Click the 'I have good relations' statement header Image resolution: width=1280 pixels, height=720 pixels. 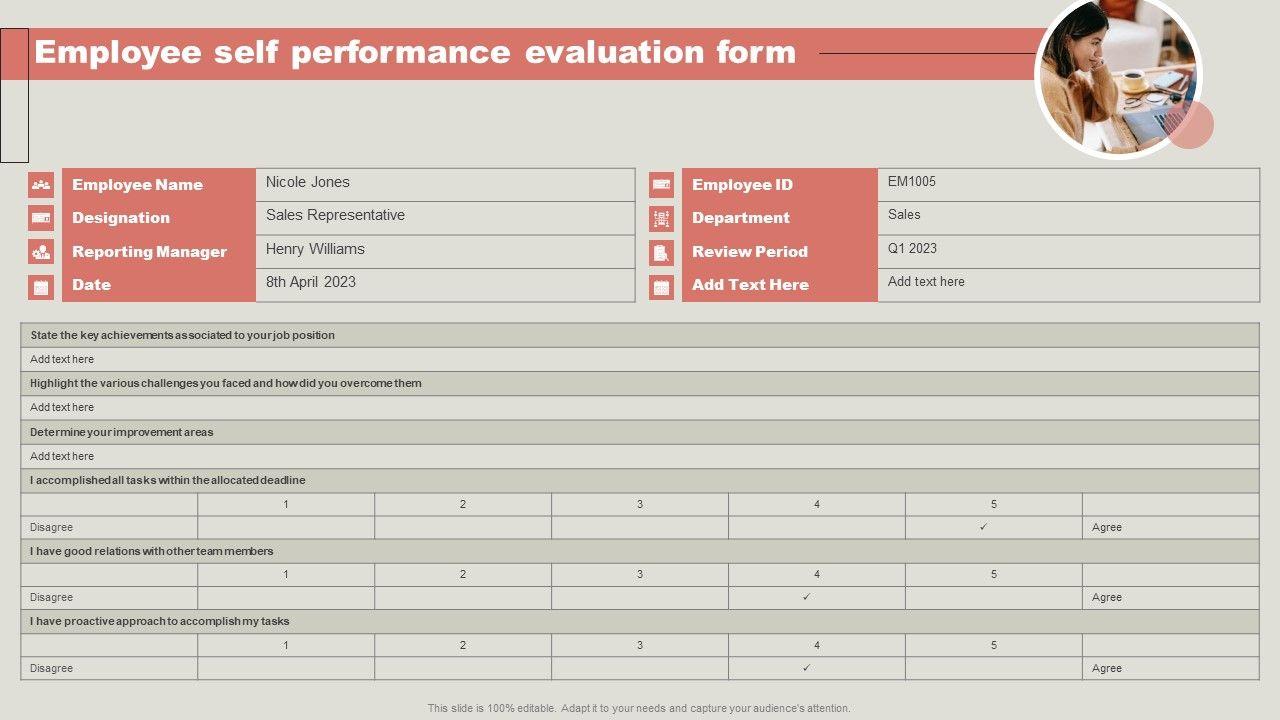(640, 551)
